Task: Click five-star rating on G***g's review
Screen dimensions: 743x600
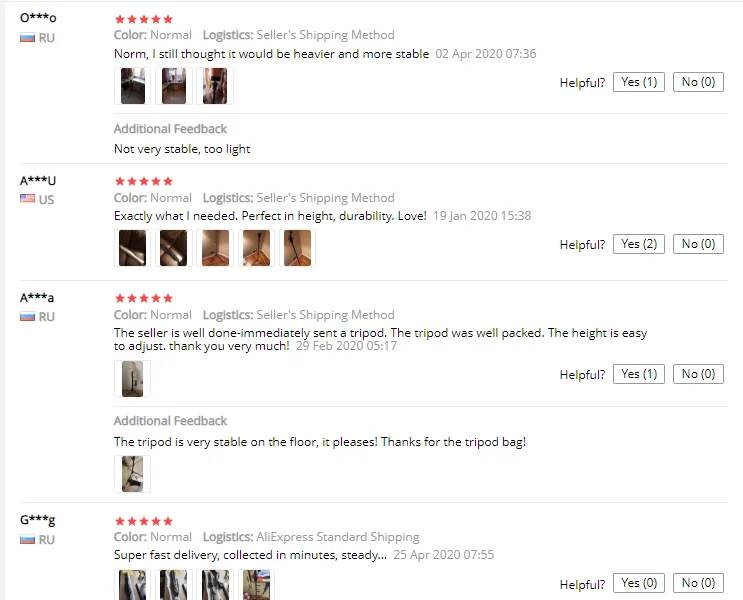Action: (144, 521)
